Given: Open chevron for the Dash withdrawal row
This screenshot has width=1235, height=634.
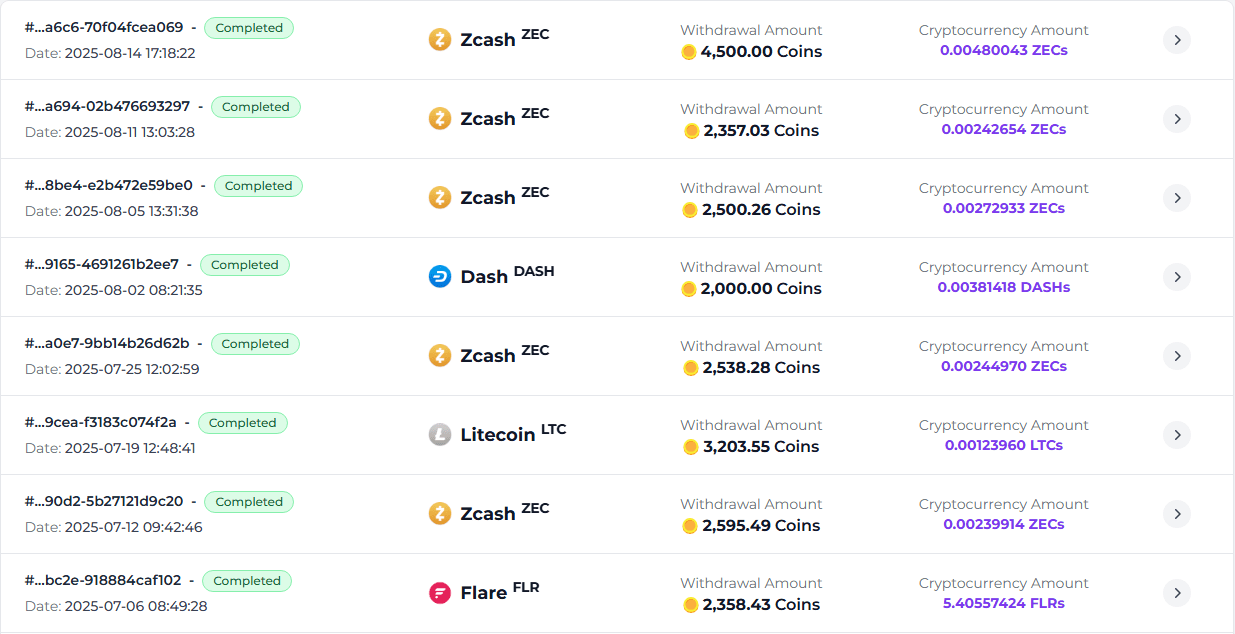Looking at the screenshot, I should [1177, 277].
